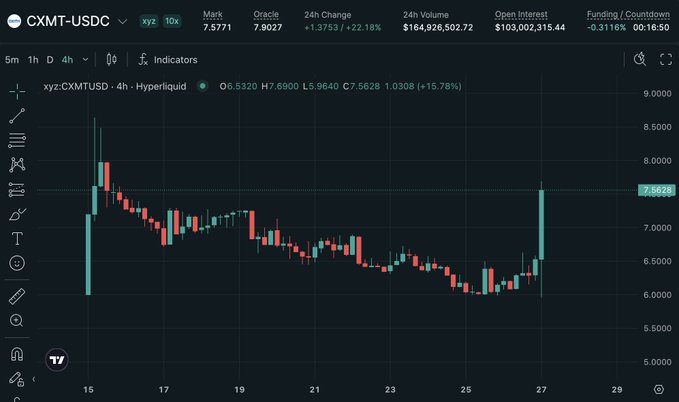Click the Open Interest label
Viewport: 679px width, 402px height.
coord(521,14)
